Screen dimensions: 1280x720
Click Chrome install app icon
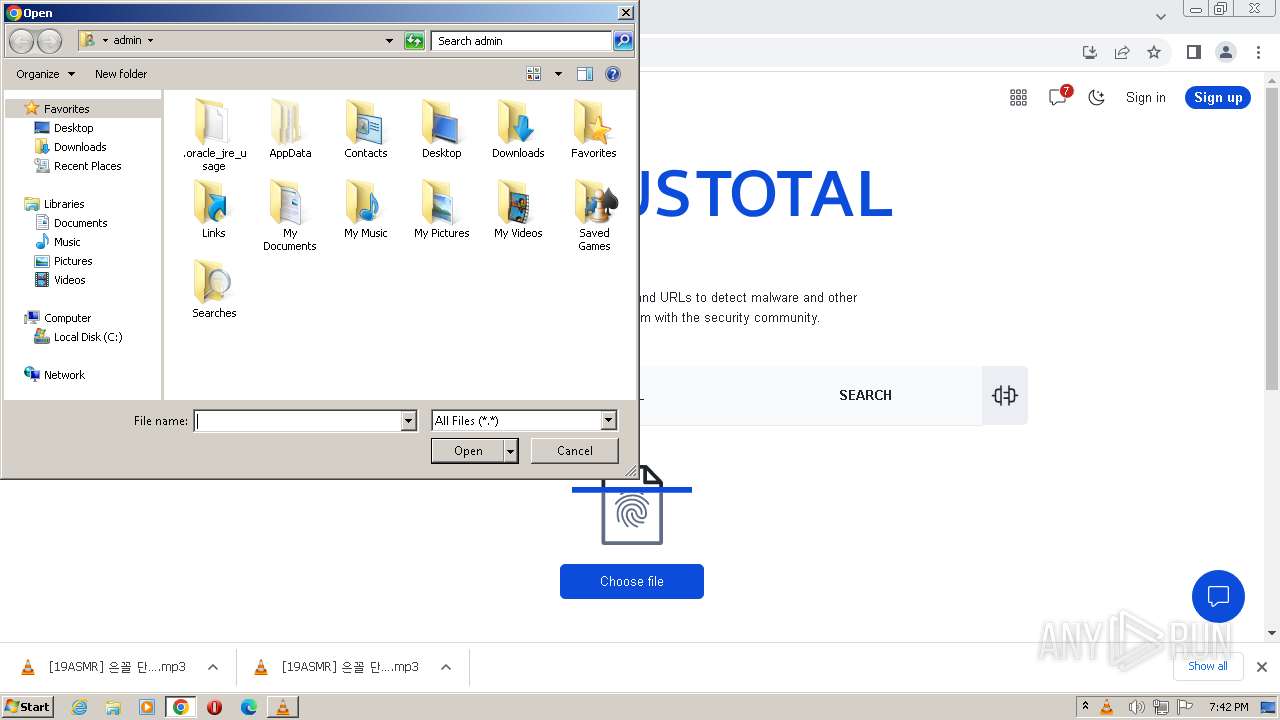click(1090, 52)
